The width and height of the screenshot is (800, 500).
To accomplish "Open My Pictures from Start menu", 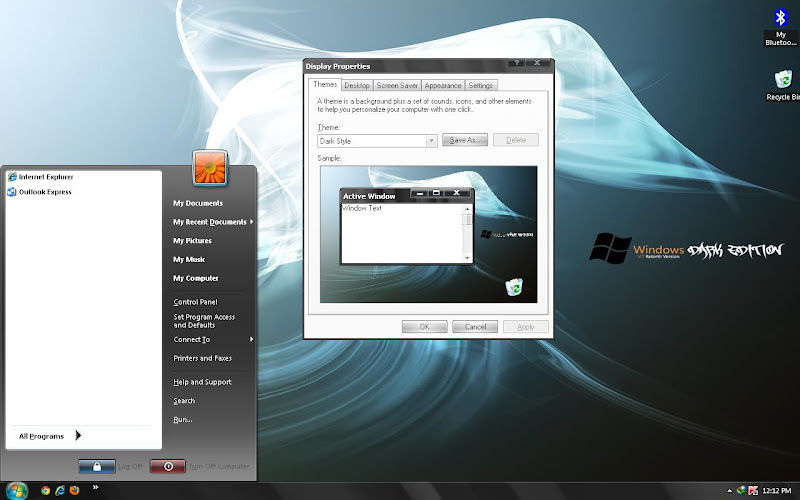I will click(192, 241).
